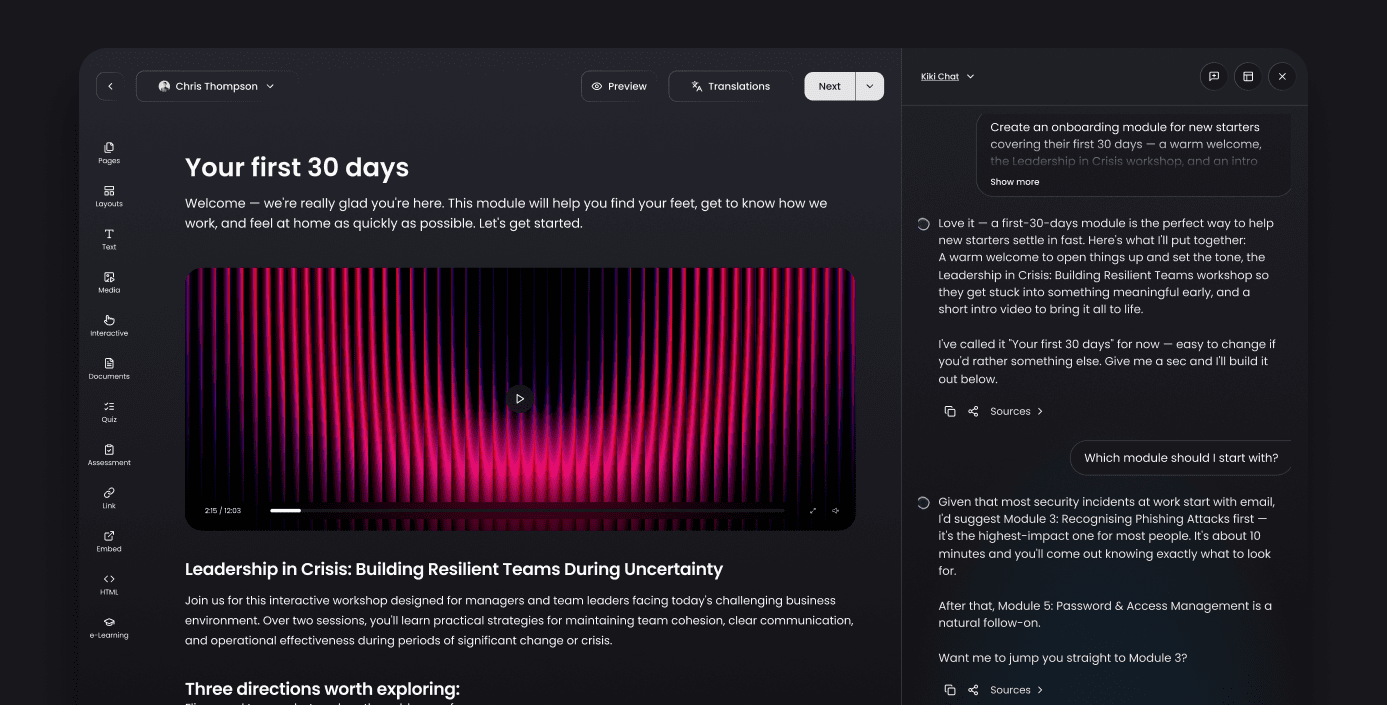Click the panel layout icon in chat header

(1248, 76)
